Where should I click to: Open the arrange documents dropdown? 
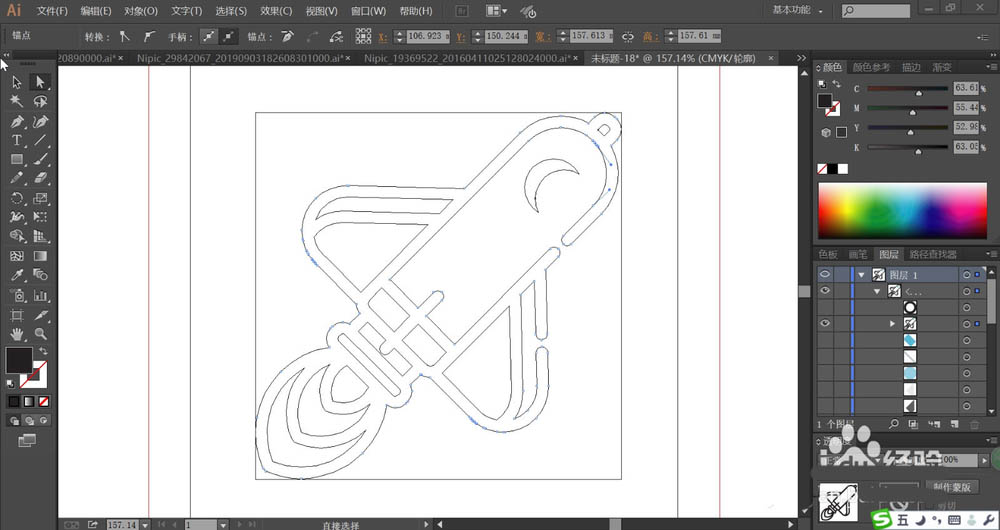[496, 11]
